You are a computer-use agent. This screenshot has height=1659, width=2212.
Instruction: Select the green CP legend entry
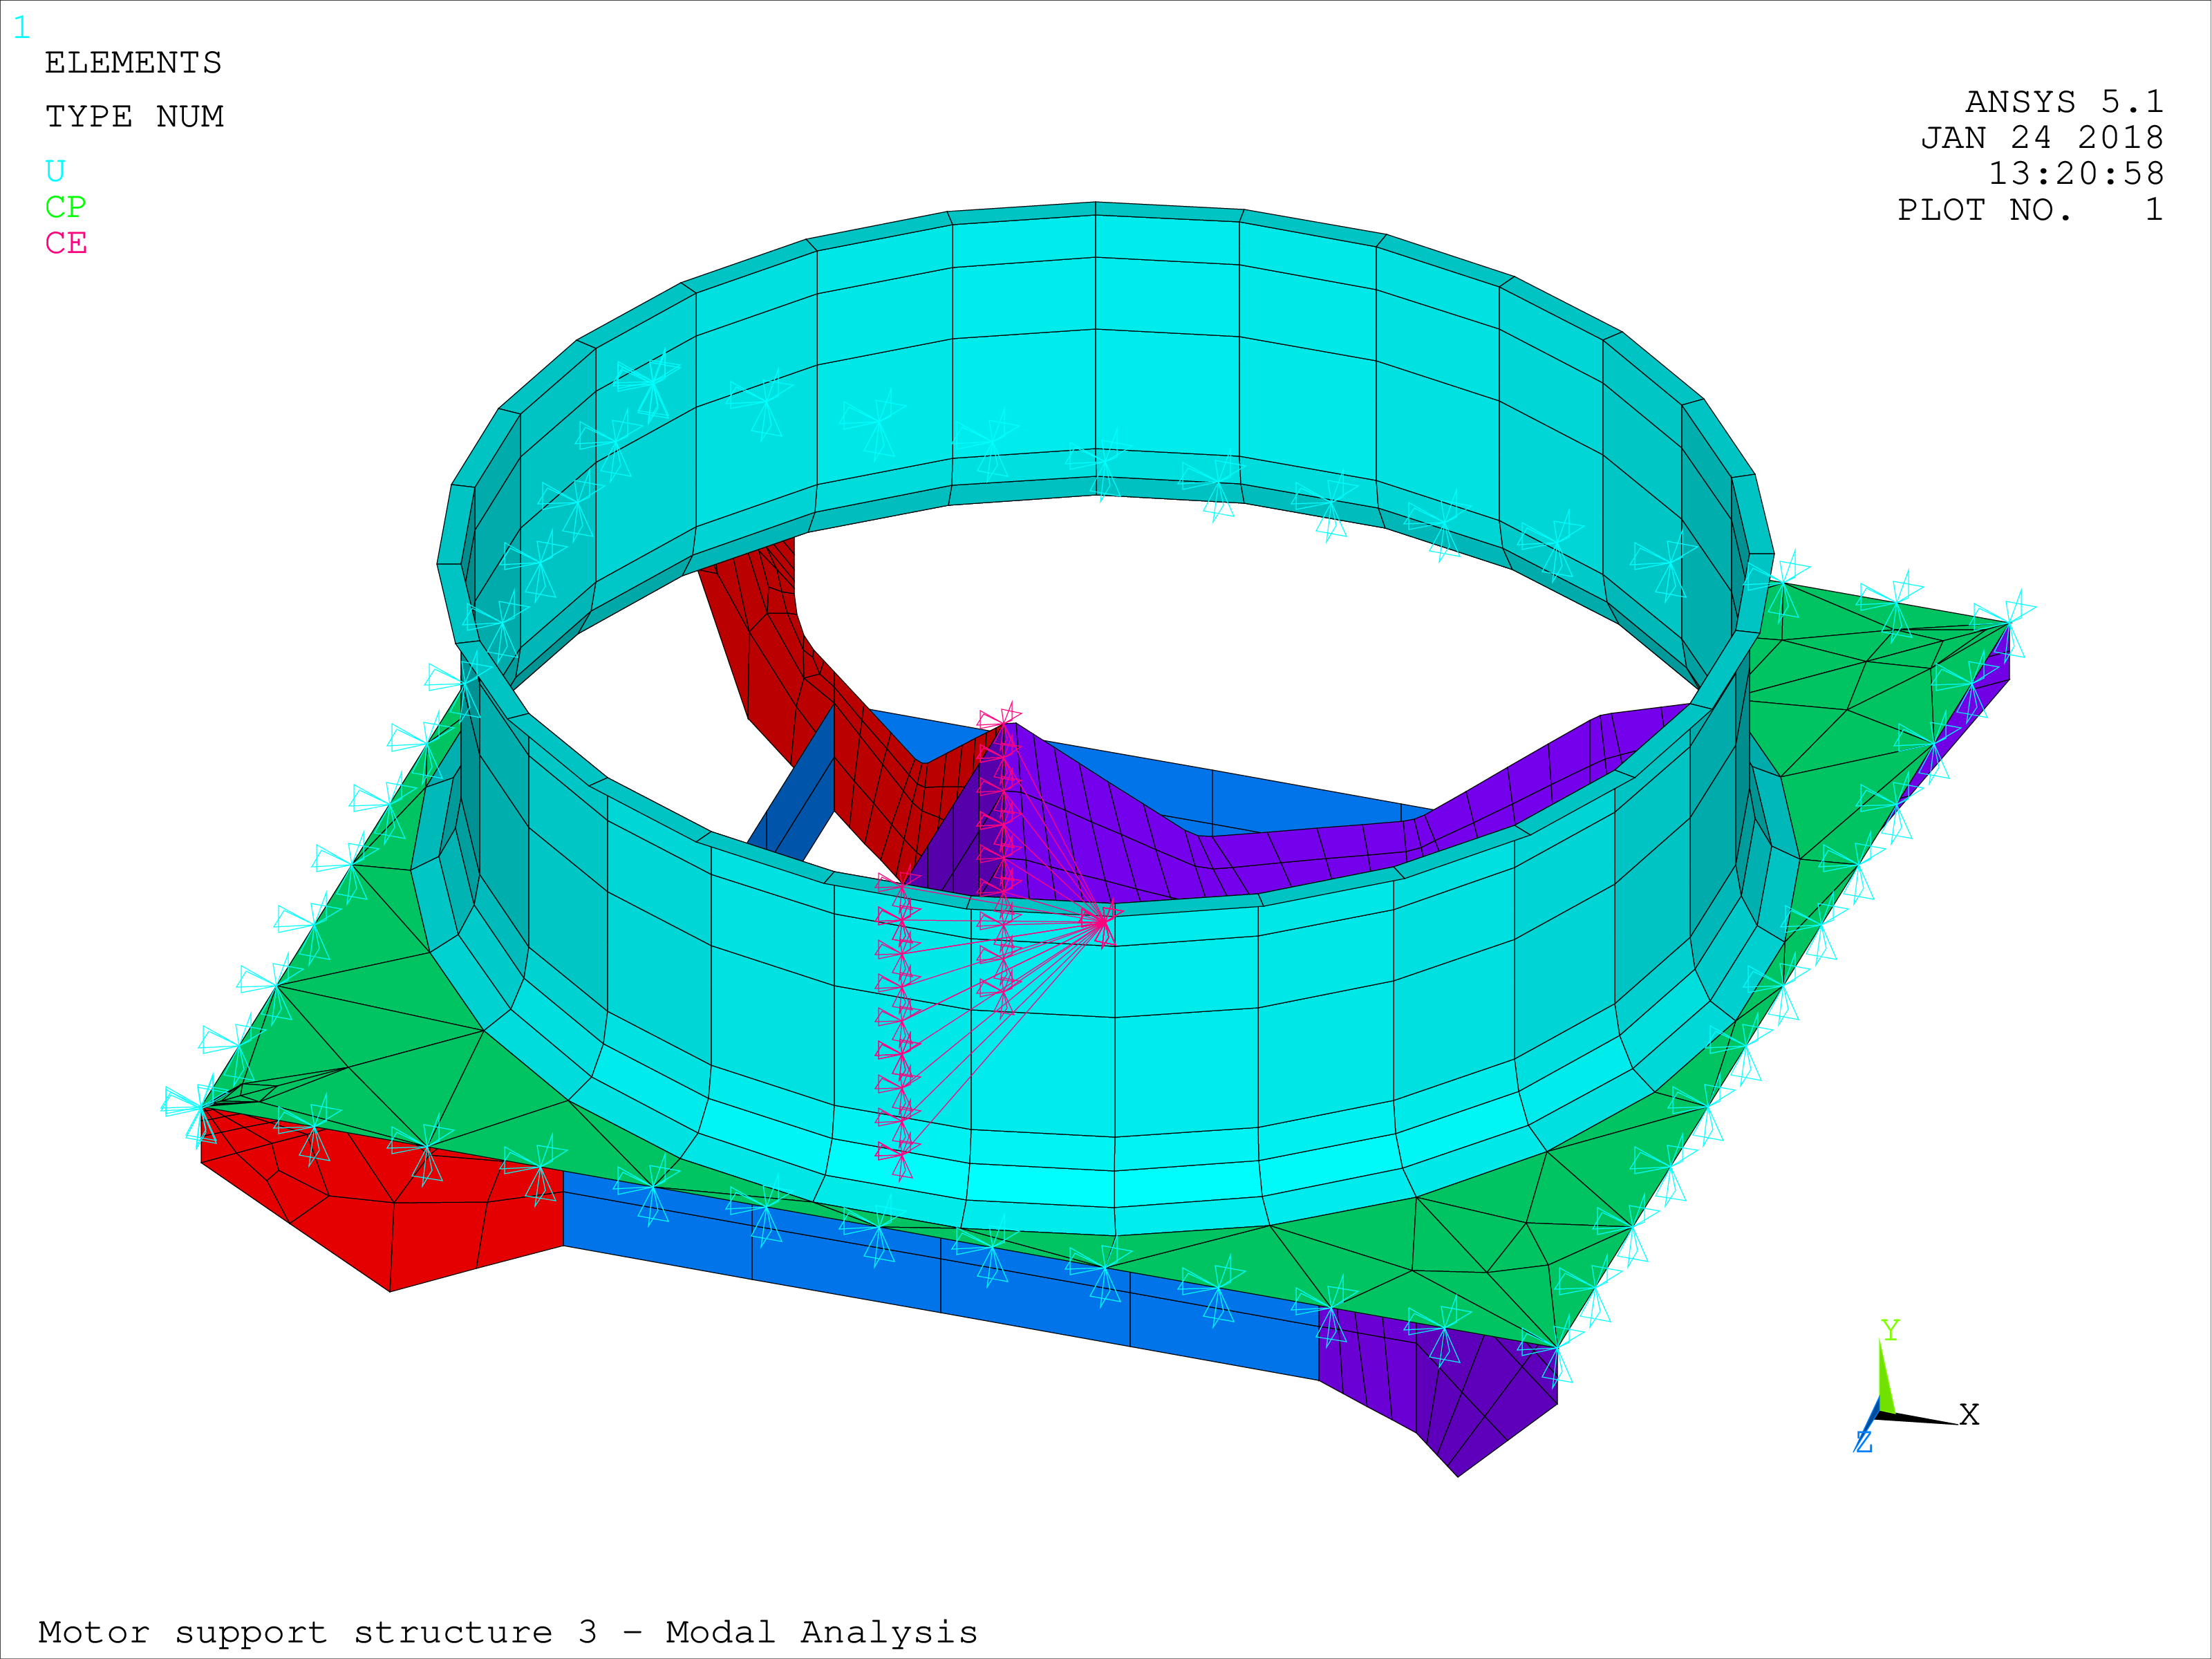coord(66,207)
